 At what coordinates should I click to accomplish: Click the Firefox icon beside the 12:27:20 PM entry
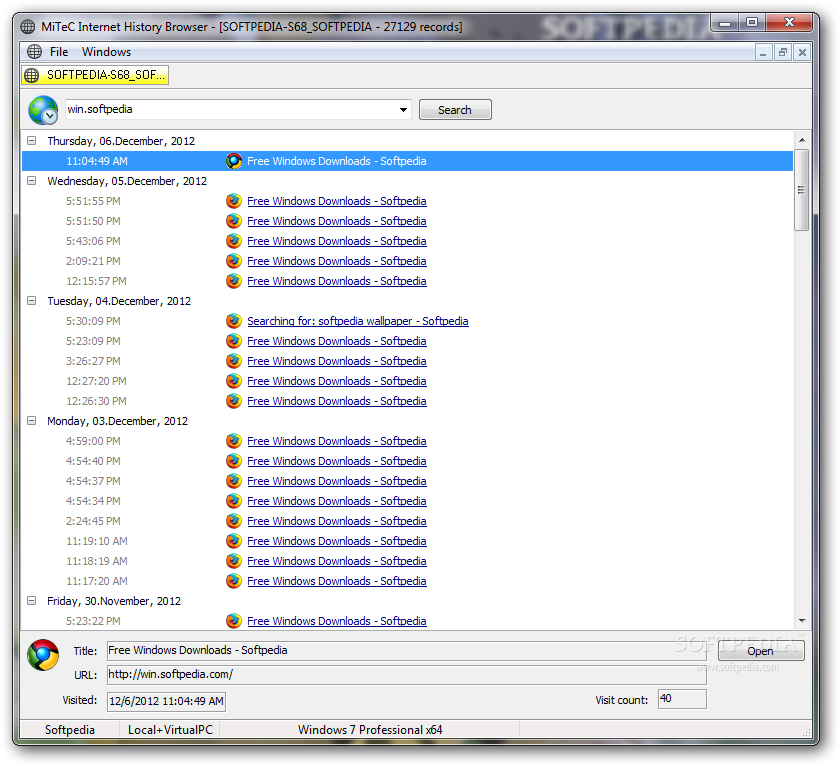click(234, 381)
